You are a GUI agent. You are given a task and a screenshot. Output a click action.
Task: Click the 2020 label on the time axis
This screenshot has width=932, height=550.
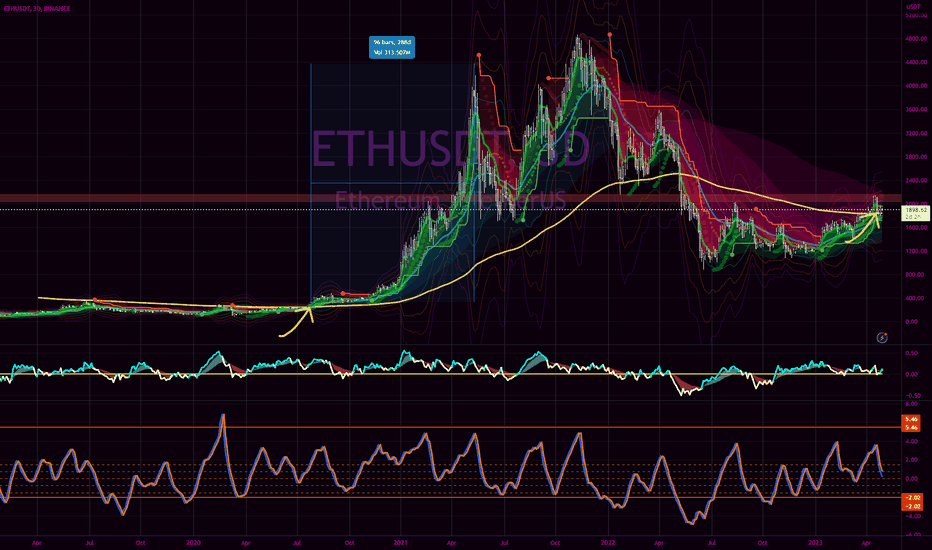(193, 543)
